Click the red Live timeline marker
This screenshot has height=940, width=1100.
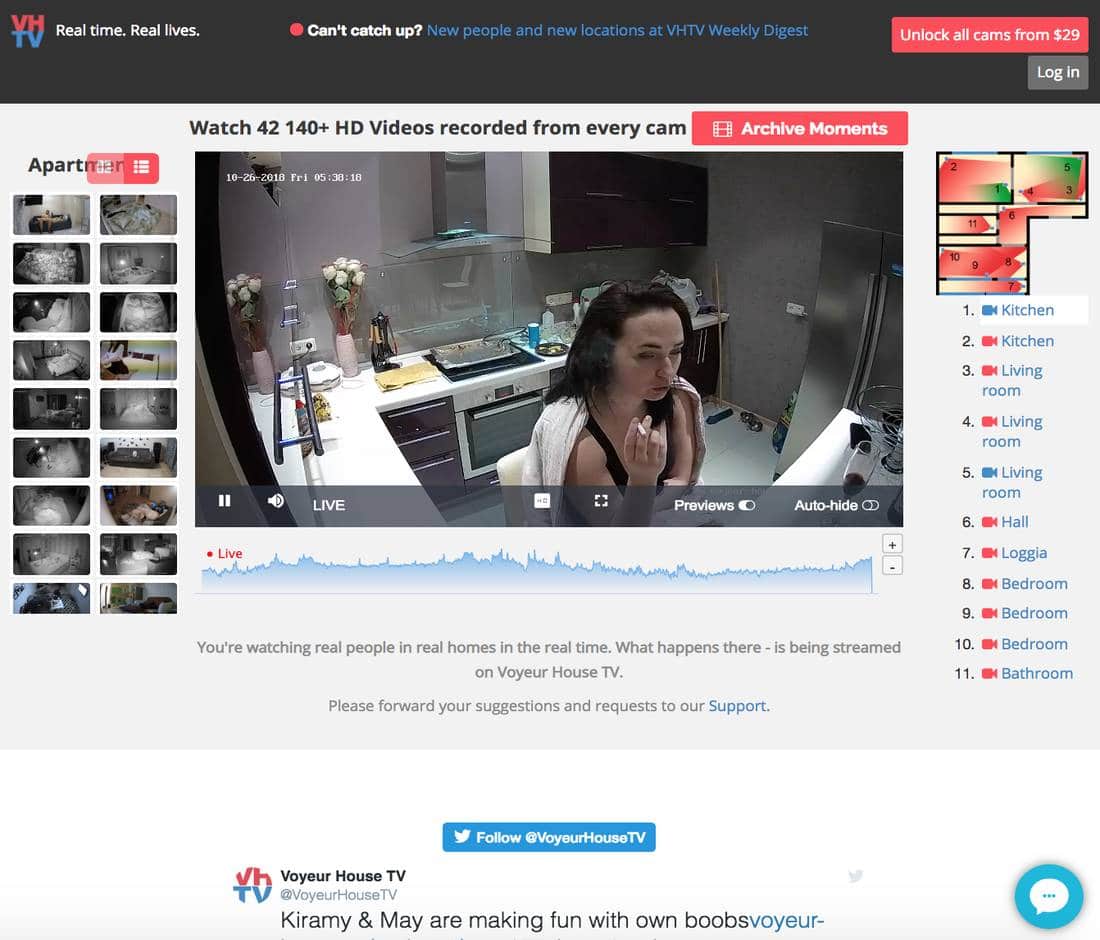pos(224,553)
